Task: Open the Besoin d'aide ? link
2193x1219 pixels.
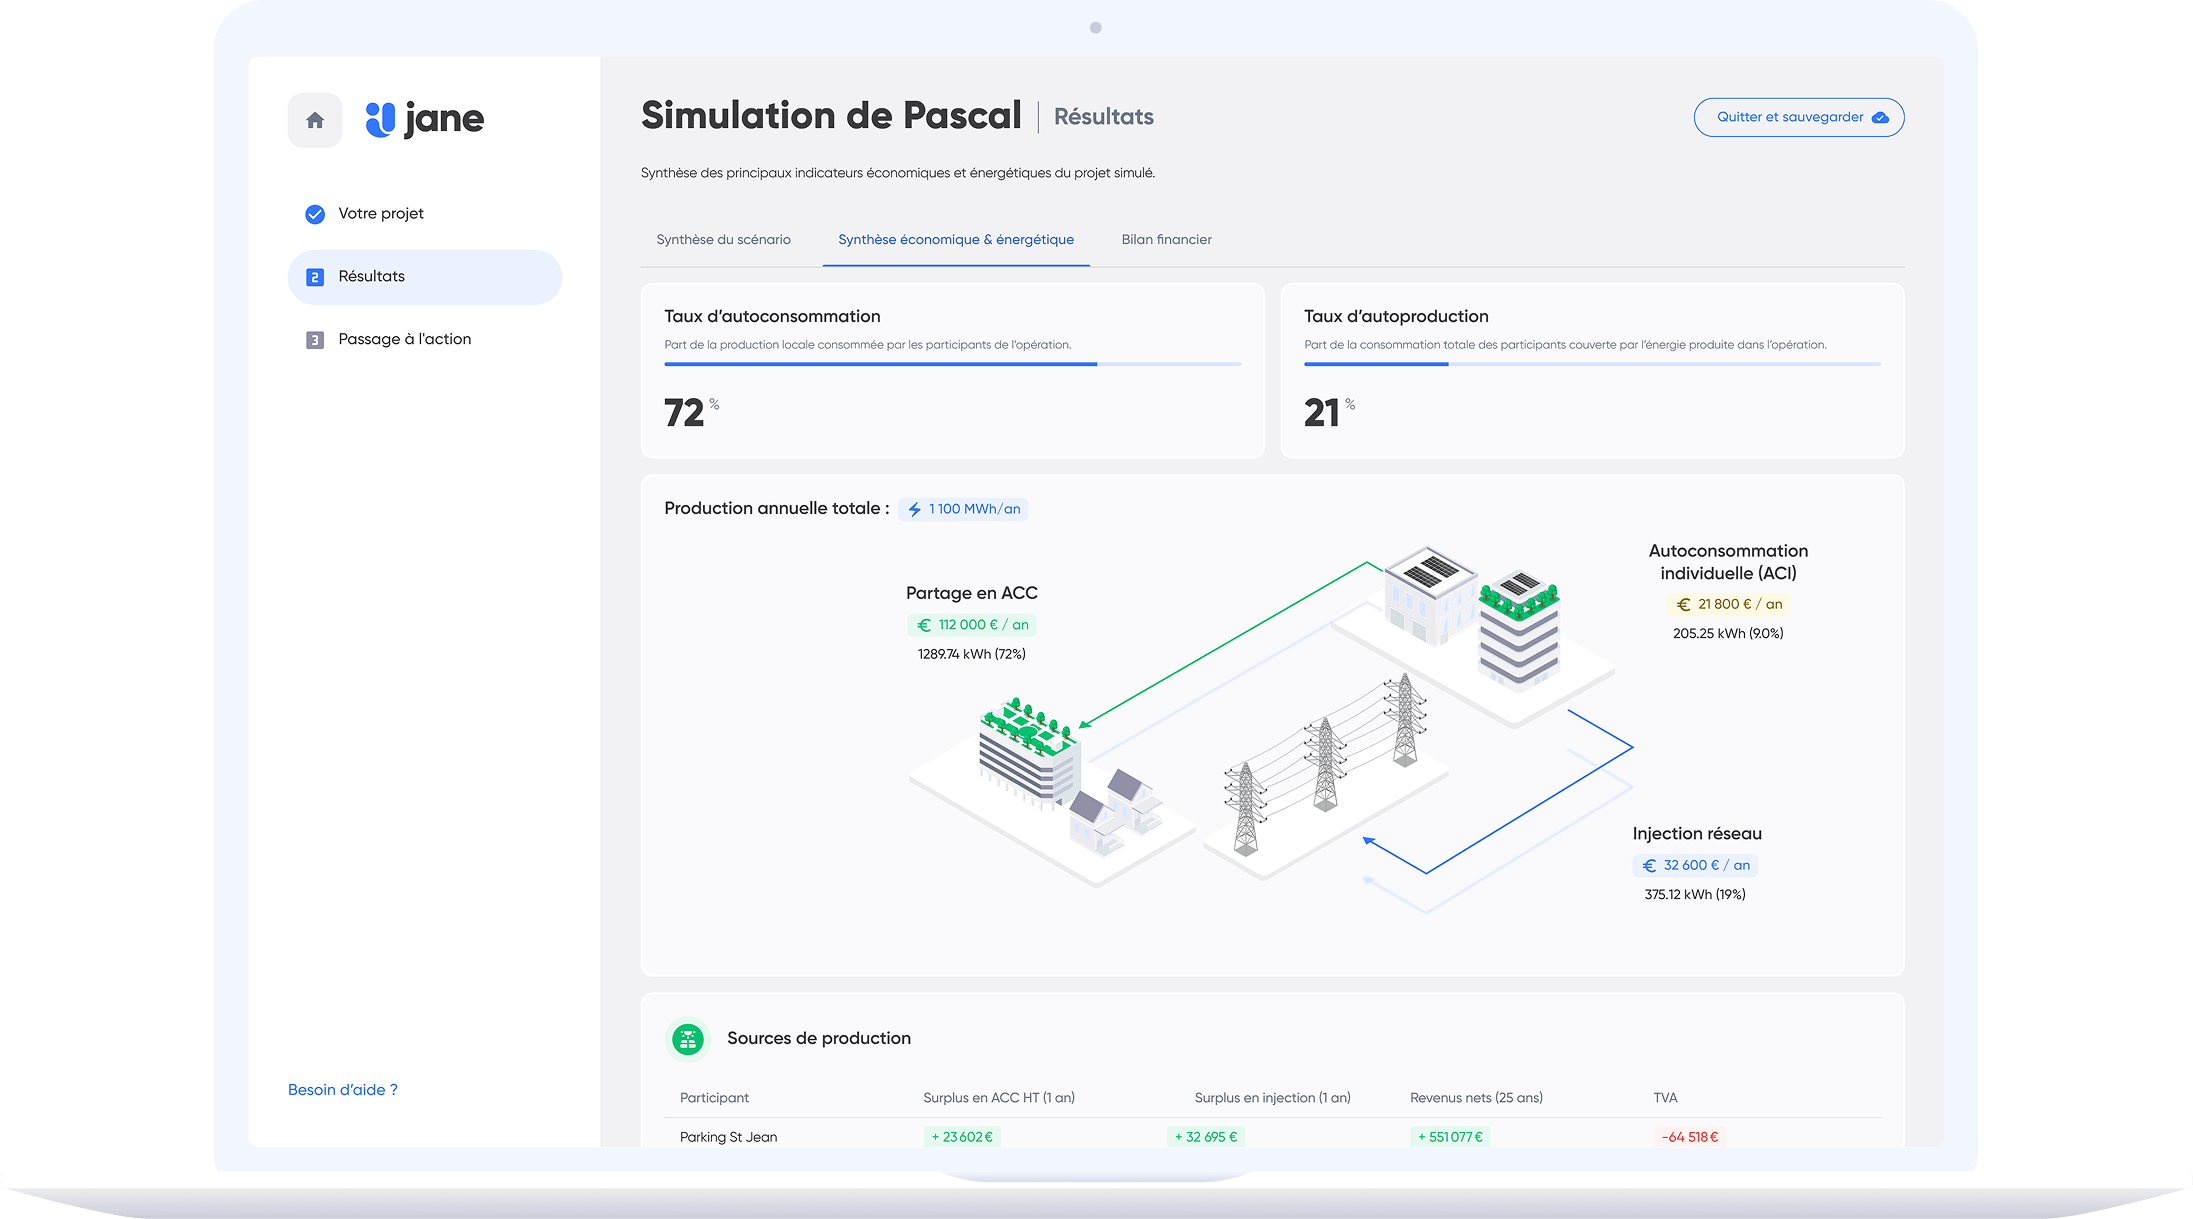Action: [342, 1090]
